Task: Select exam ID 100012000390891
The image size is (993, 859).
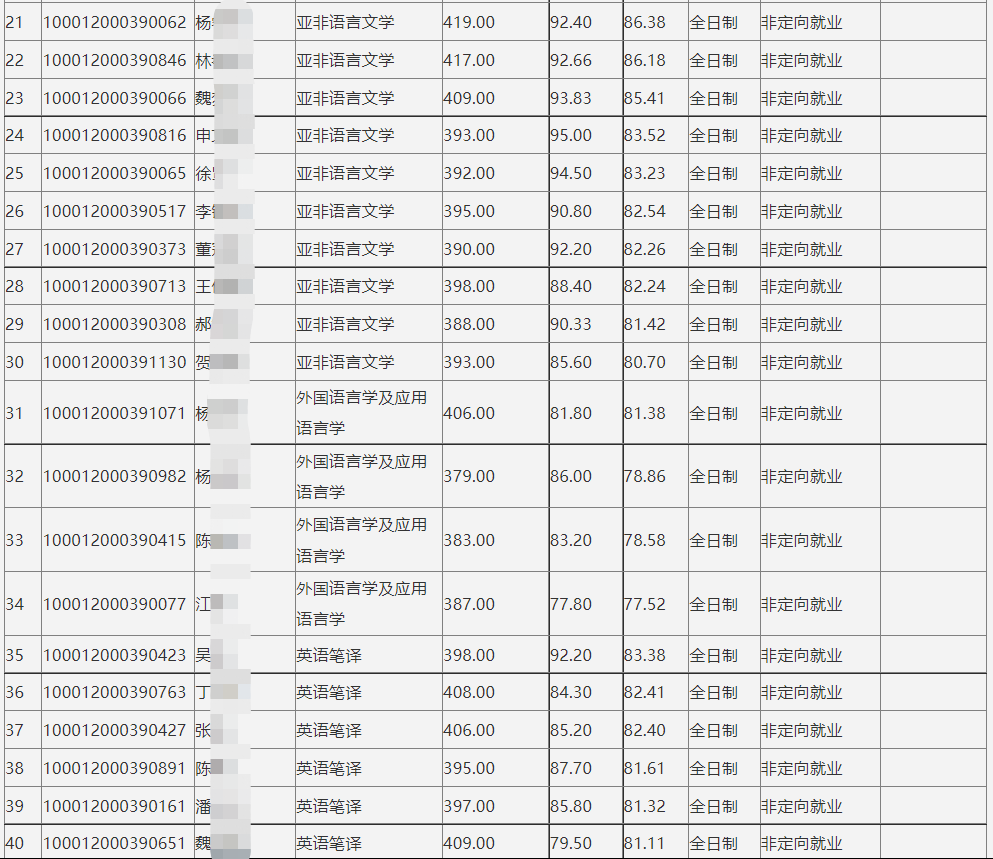Action: [x=115, y=768]
